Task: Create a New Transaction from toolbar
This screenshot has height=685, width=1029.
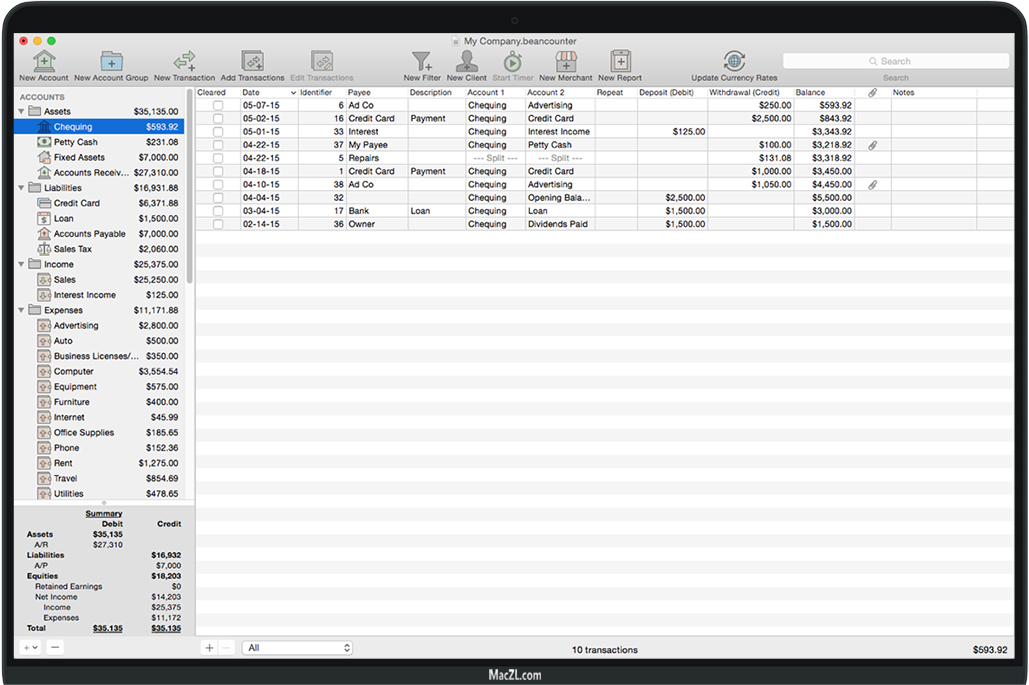Action: click(184, 62)
